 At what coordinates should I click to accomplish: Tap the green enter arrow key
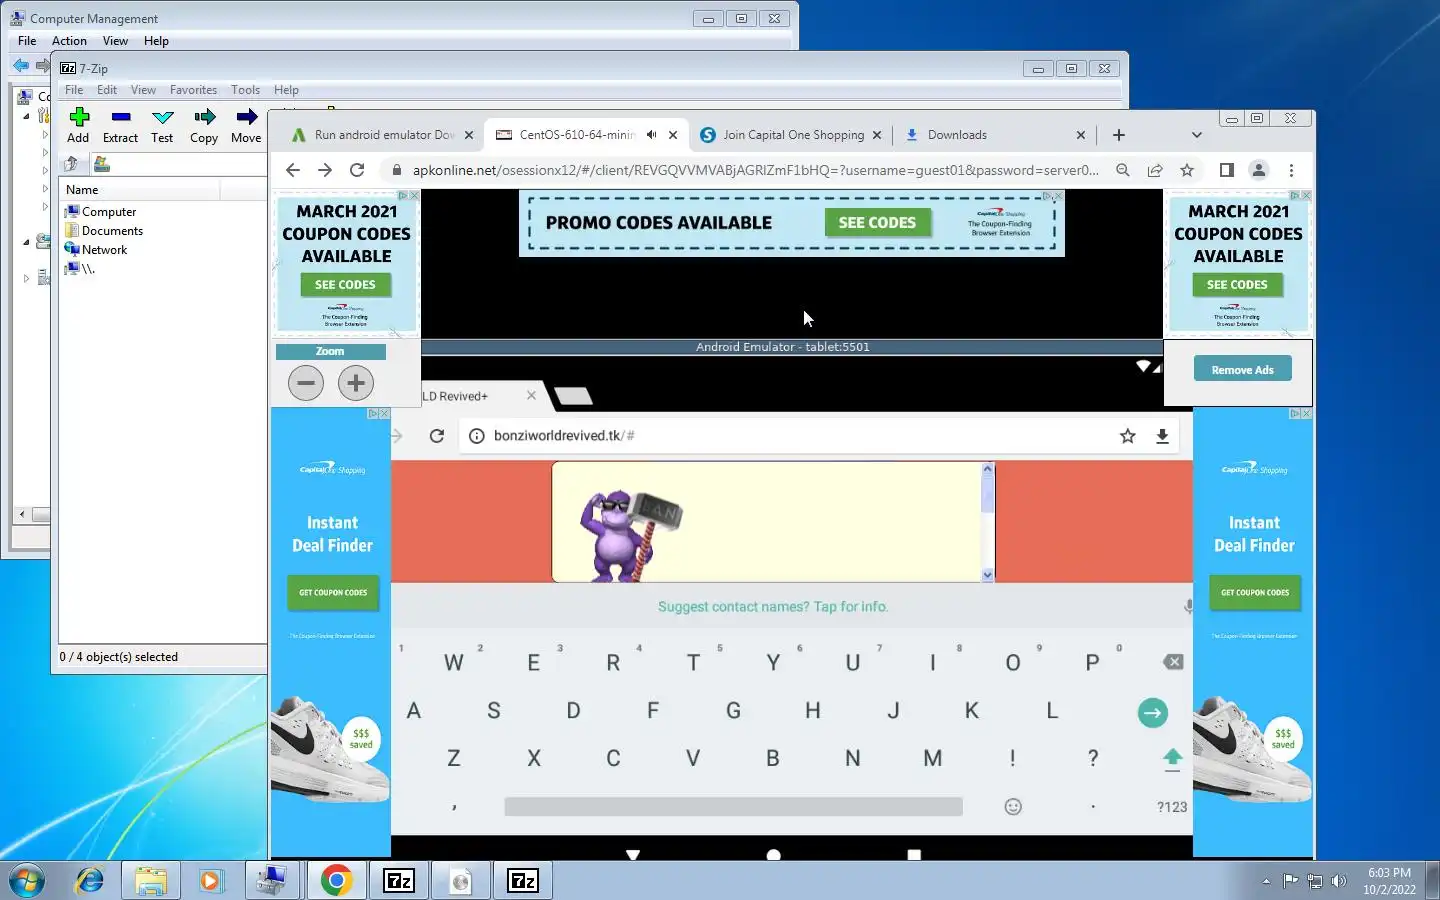coord(1153,712)
